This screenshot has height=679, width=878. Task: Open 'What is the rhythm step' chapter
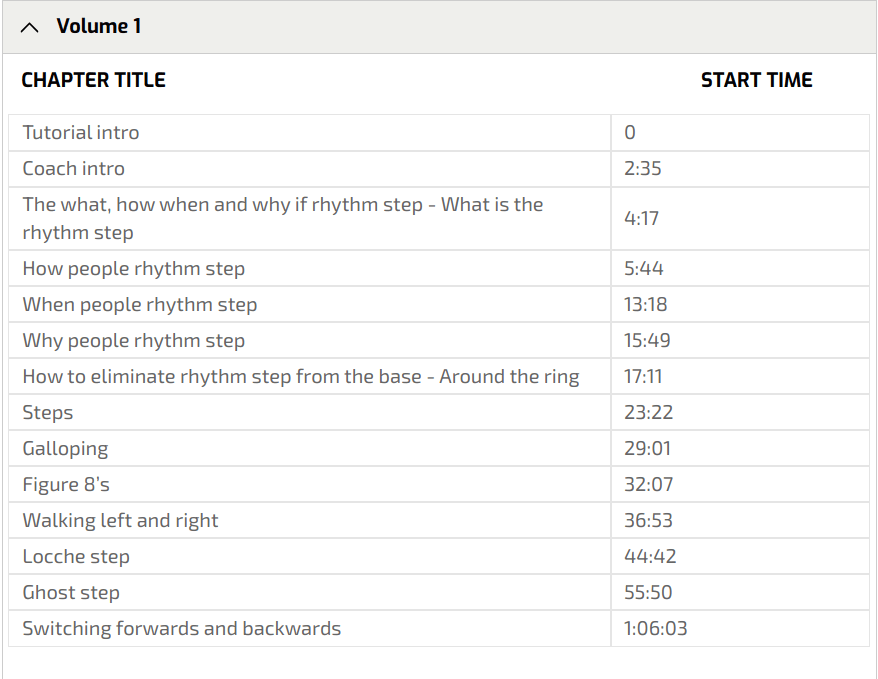pyautogui.click(x=282, y=218)
